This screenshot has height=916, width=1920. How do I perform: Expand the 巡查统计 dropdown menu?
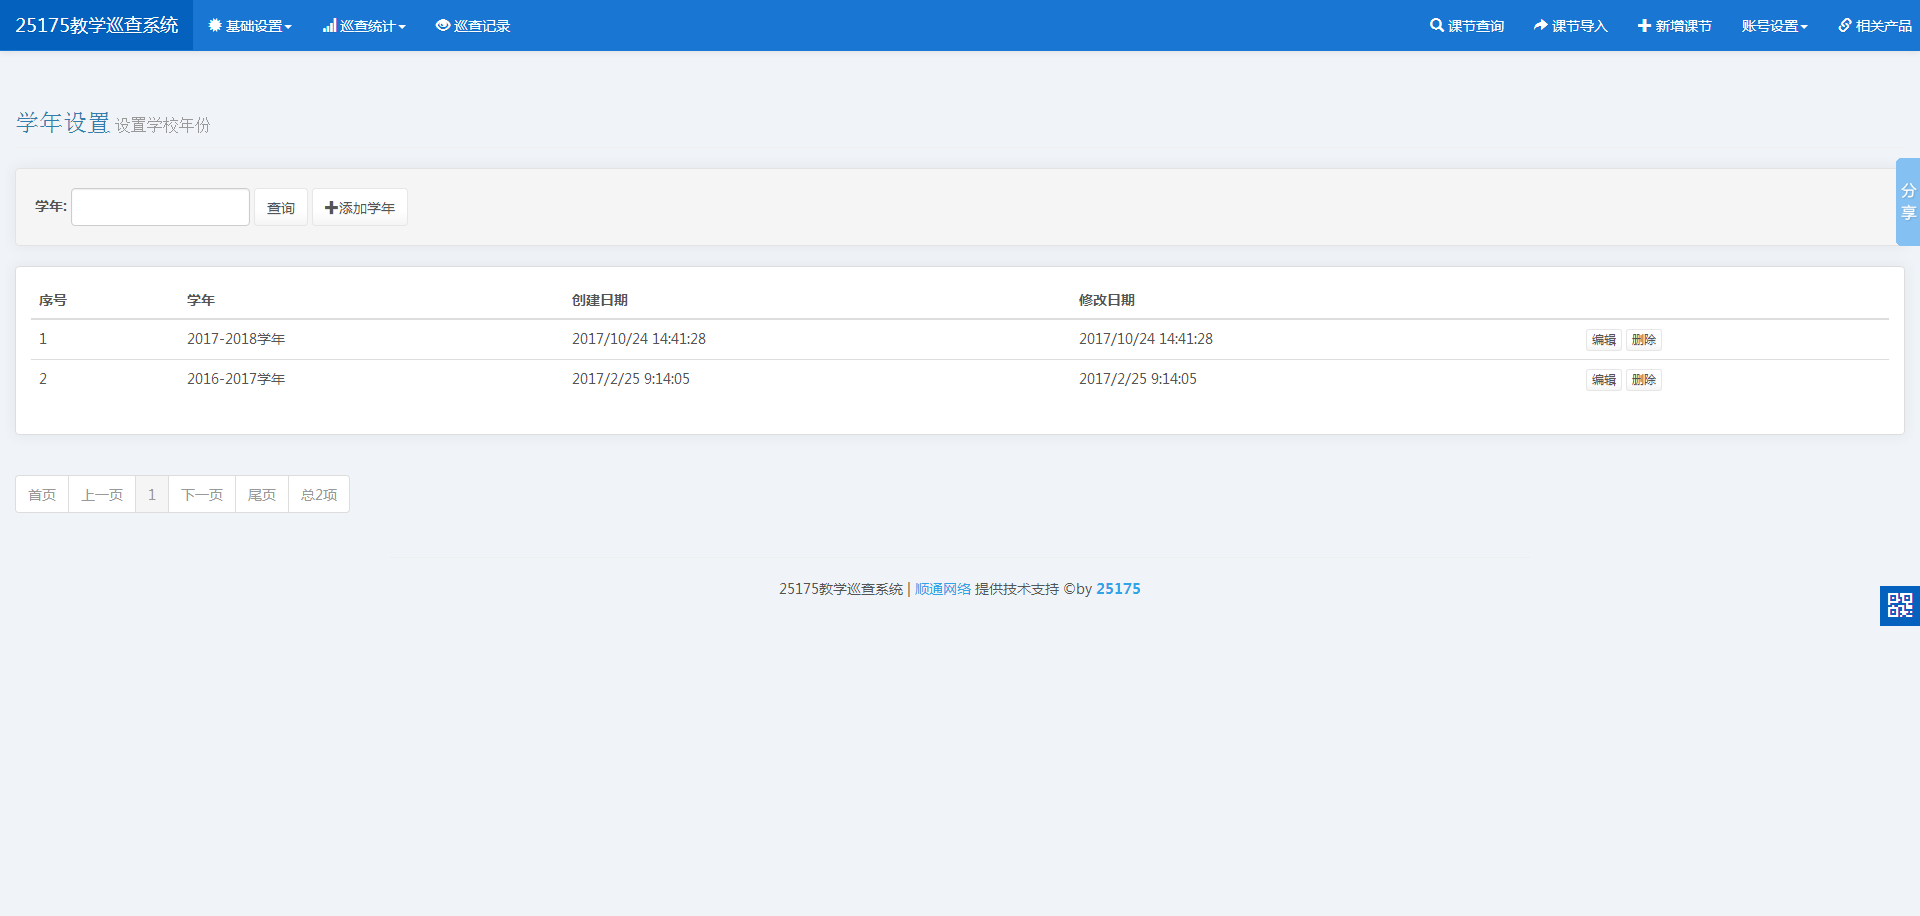pyautogui.click(x=364, y=26)
